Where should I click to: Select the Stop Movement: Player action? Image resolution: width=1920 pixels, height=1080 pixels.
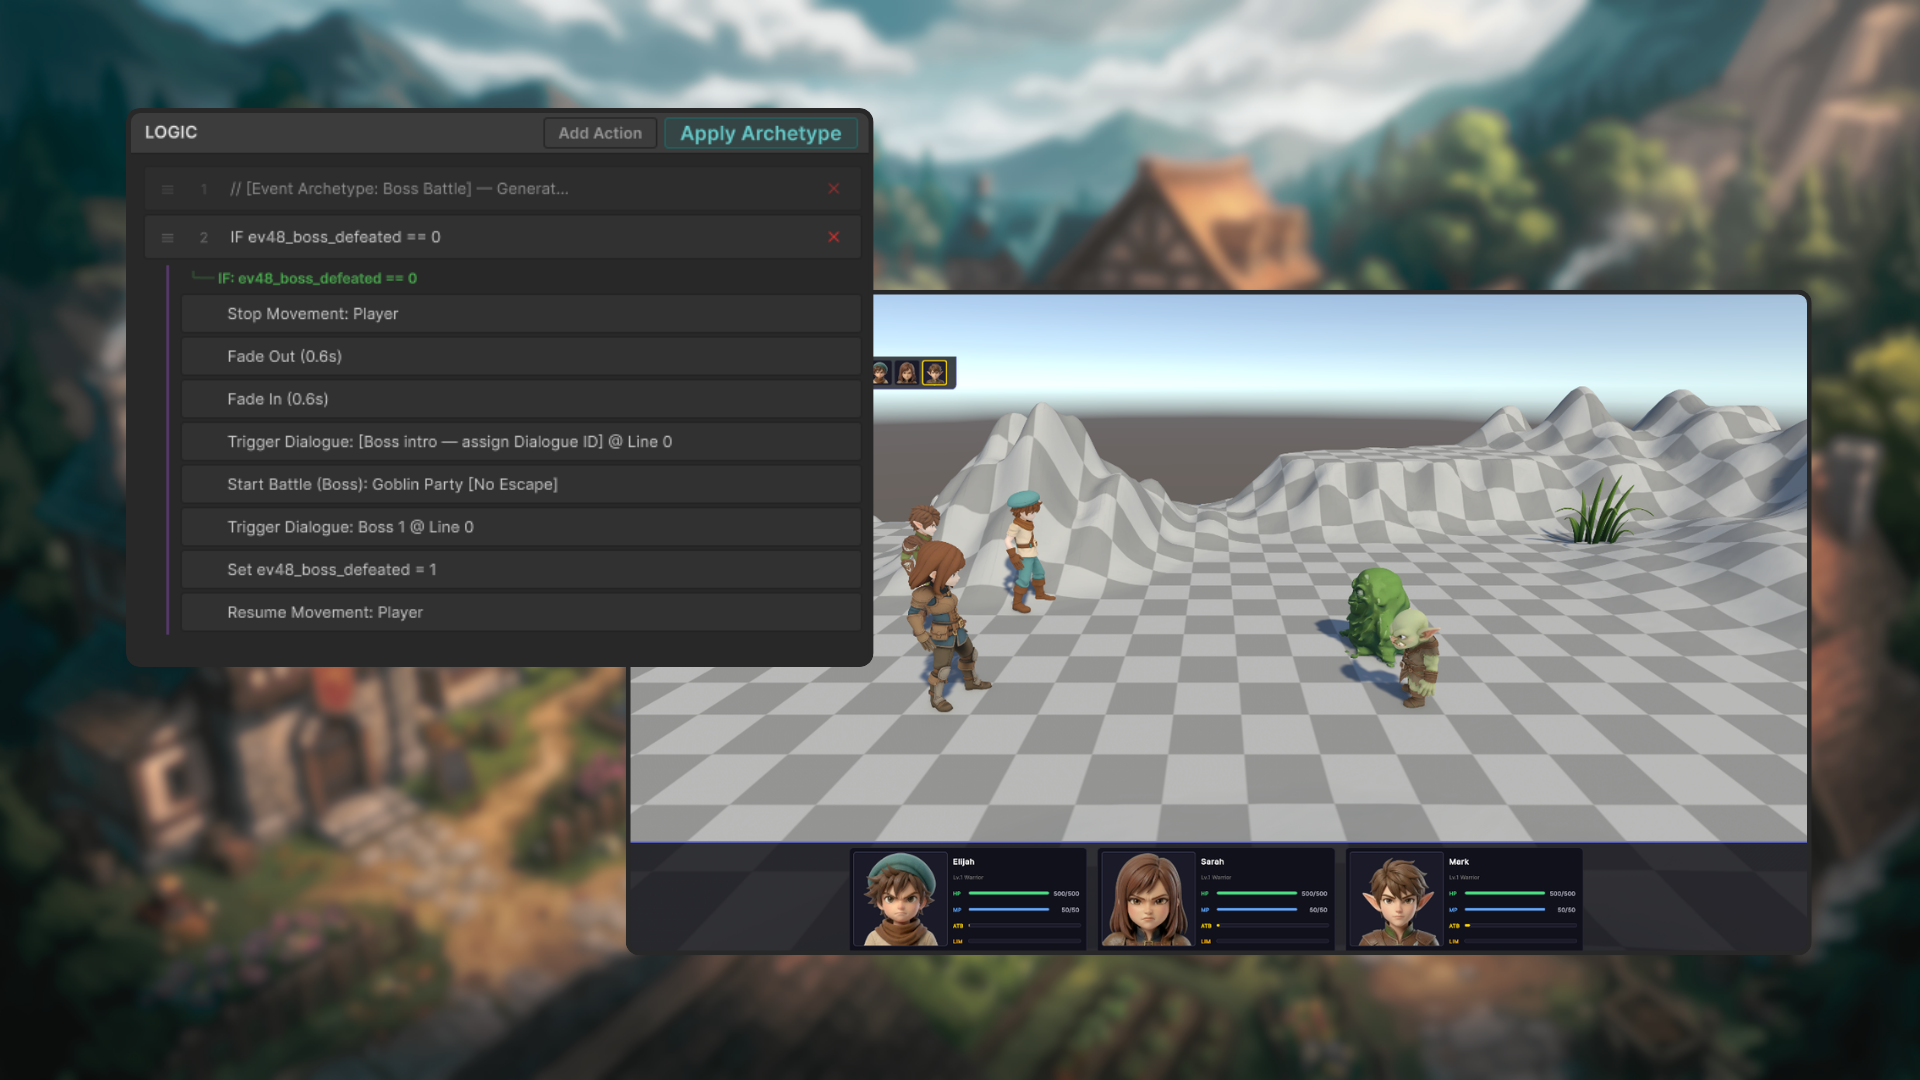[521, 314]
